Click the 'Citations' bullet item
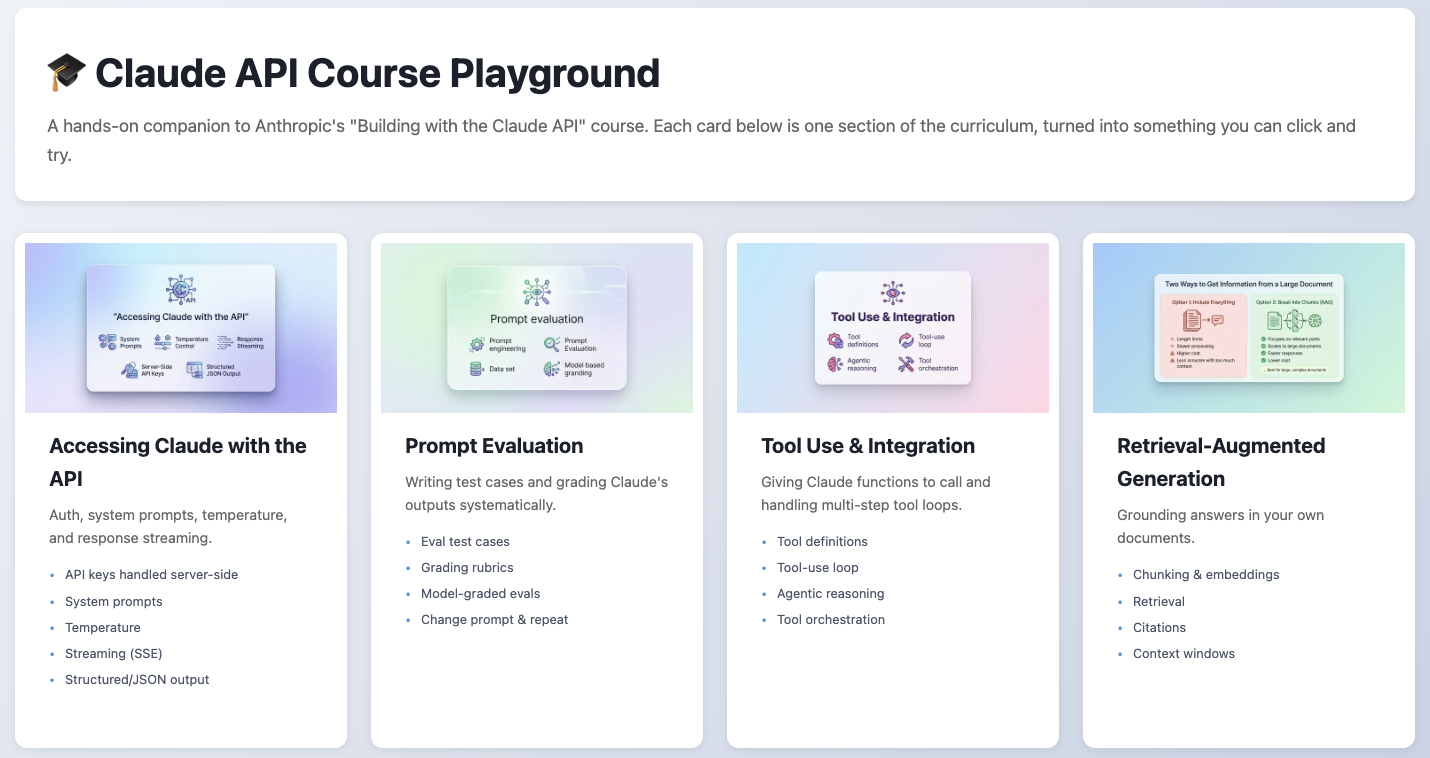The height and width of the screenshot is (758, 1430). coord(1159,628)
